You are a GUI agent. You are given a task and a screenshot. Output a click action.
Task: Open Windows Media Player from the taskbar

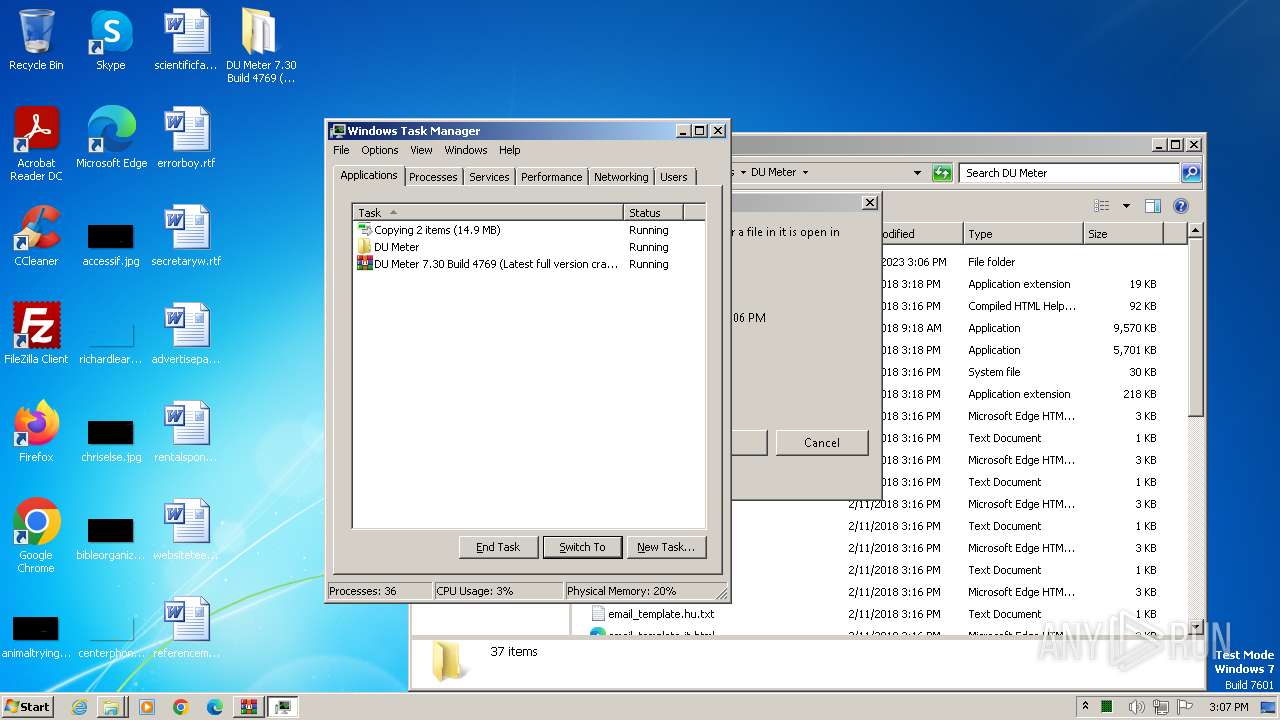pyautogui.click(x=147, y=707)
